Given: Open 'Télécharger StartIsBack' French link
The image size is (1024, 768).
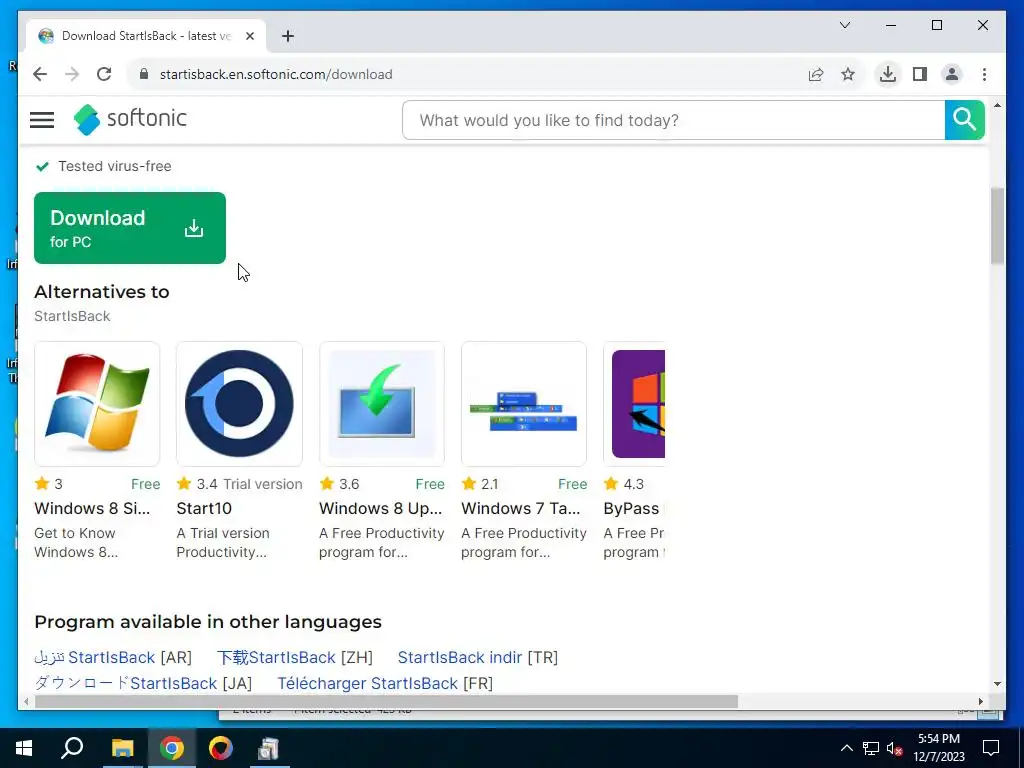Looking at the screenshot, I should 368,683.
